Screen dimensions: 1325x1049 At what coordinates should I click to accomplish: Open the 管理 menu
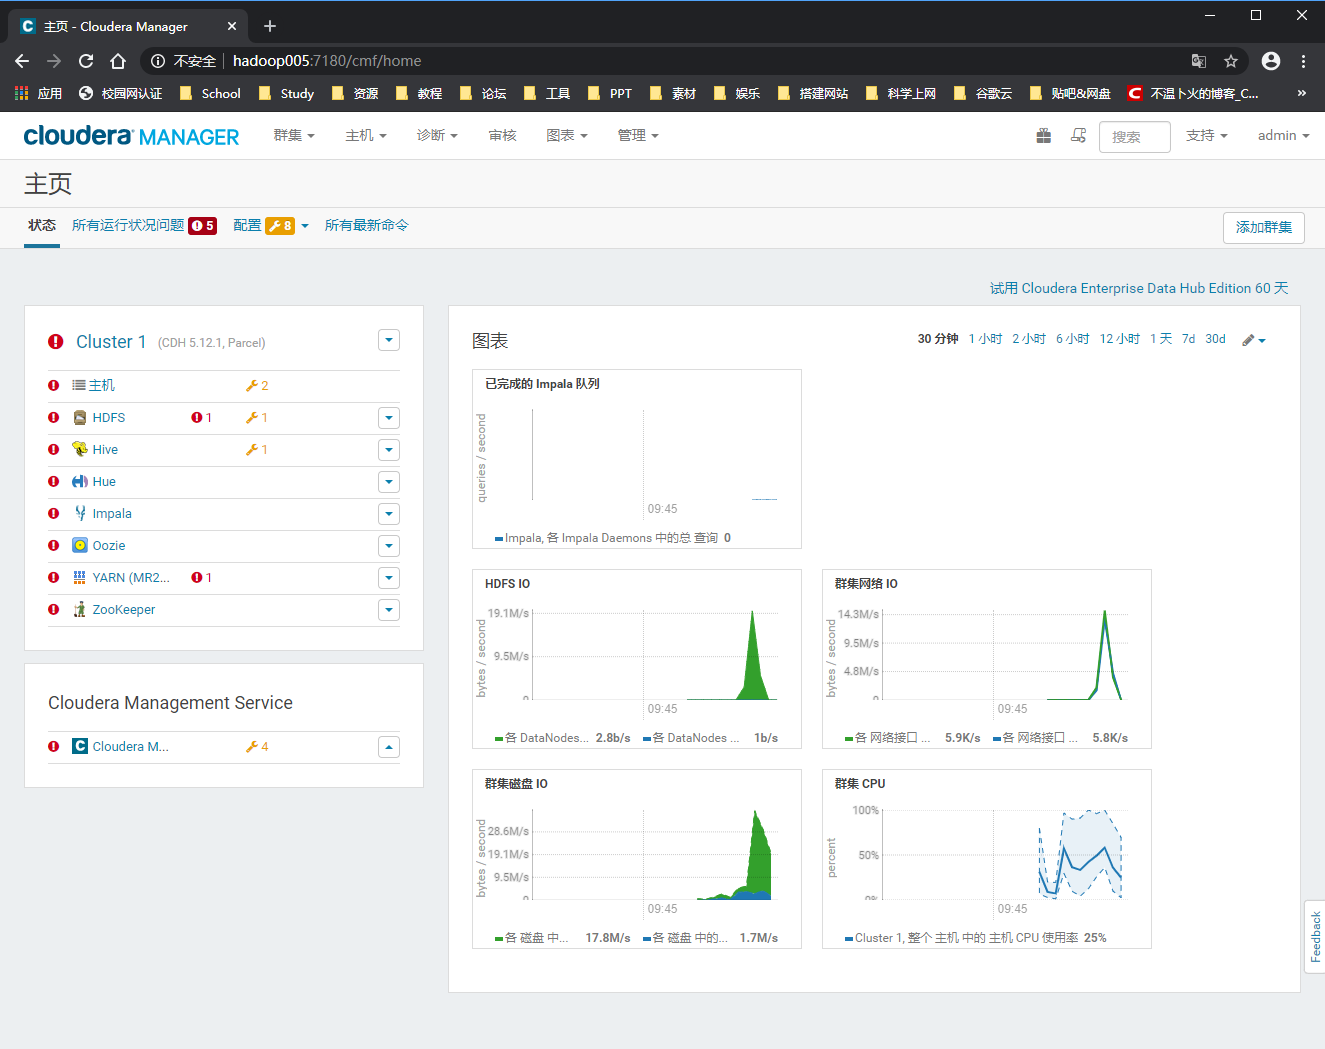pyautogui.click(x=638, y=136)
